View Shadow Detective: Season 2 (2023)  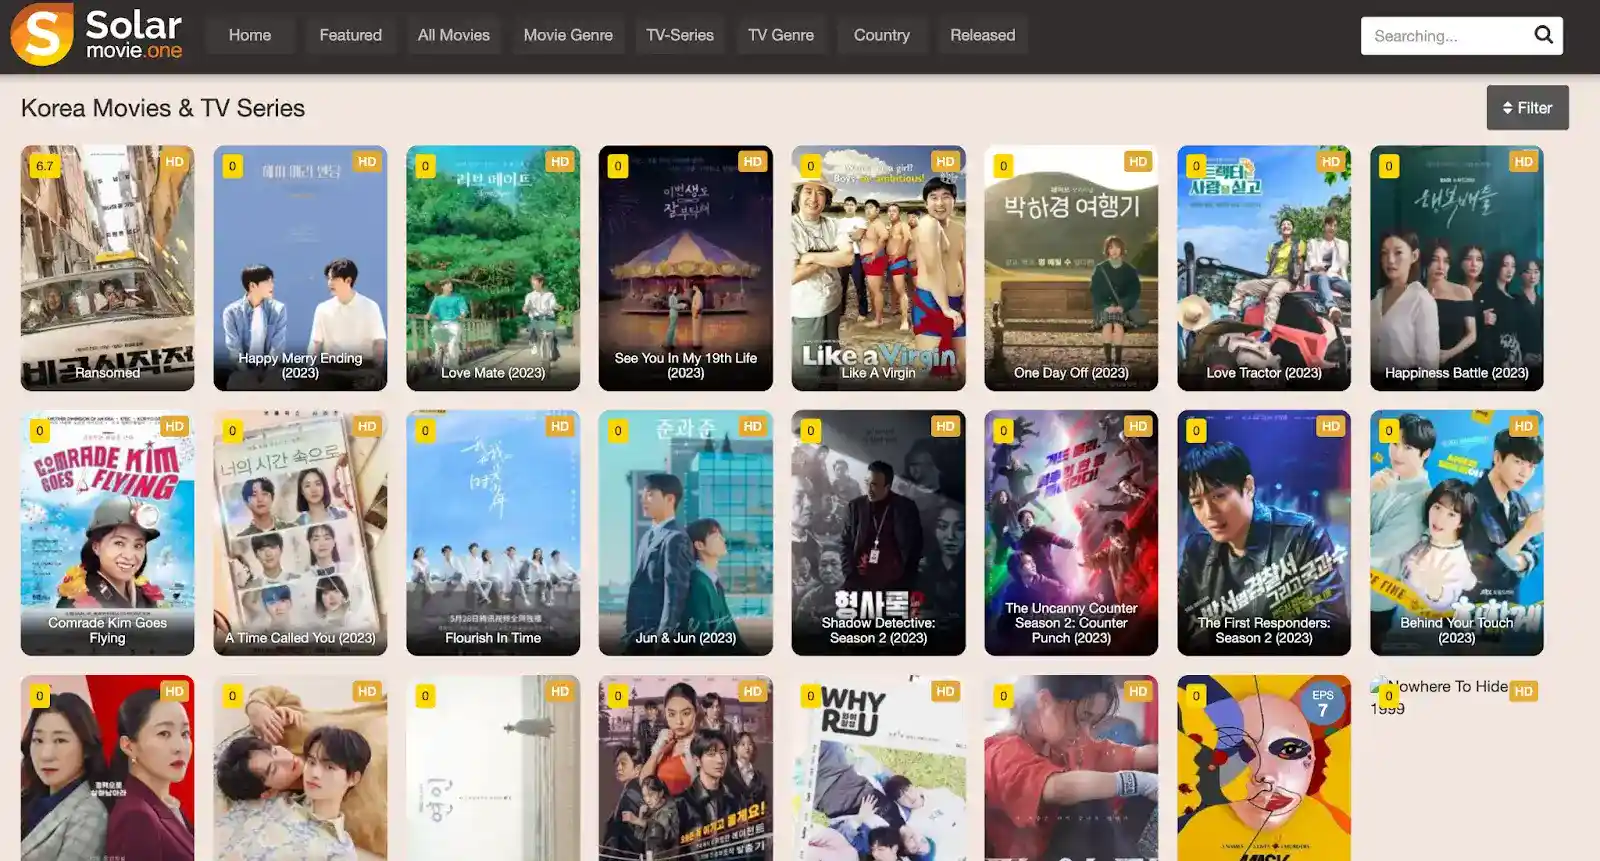tap(879, 533)
